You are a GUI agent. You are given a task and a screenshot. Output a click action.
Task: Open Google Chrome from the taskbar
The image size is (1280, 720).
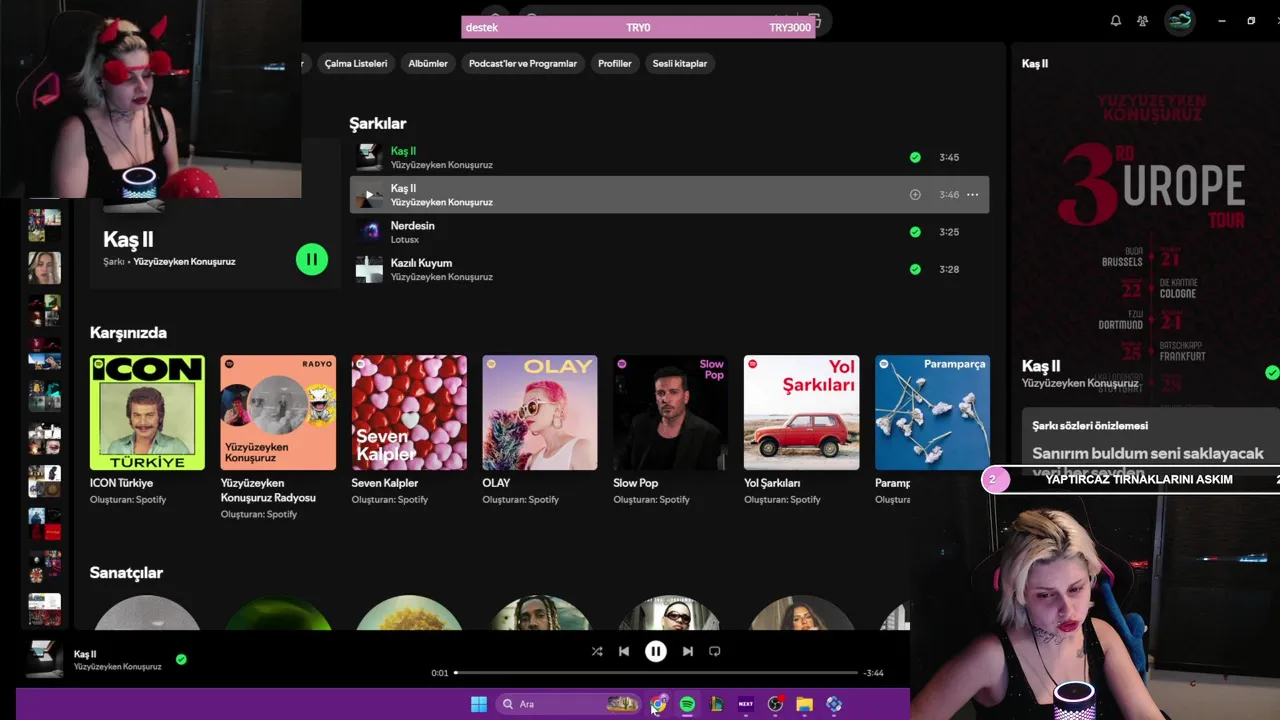pos(658,704)
